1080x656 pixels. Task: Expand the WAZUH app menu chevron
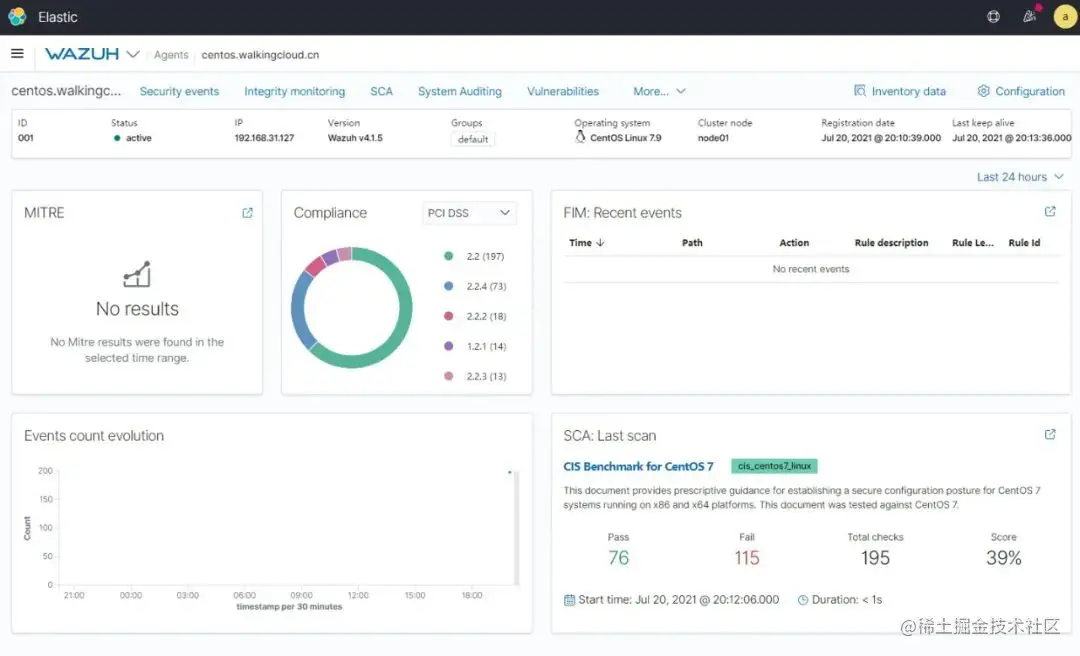pos(133,54)
